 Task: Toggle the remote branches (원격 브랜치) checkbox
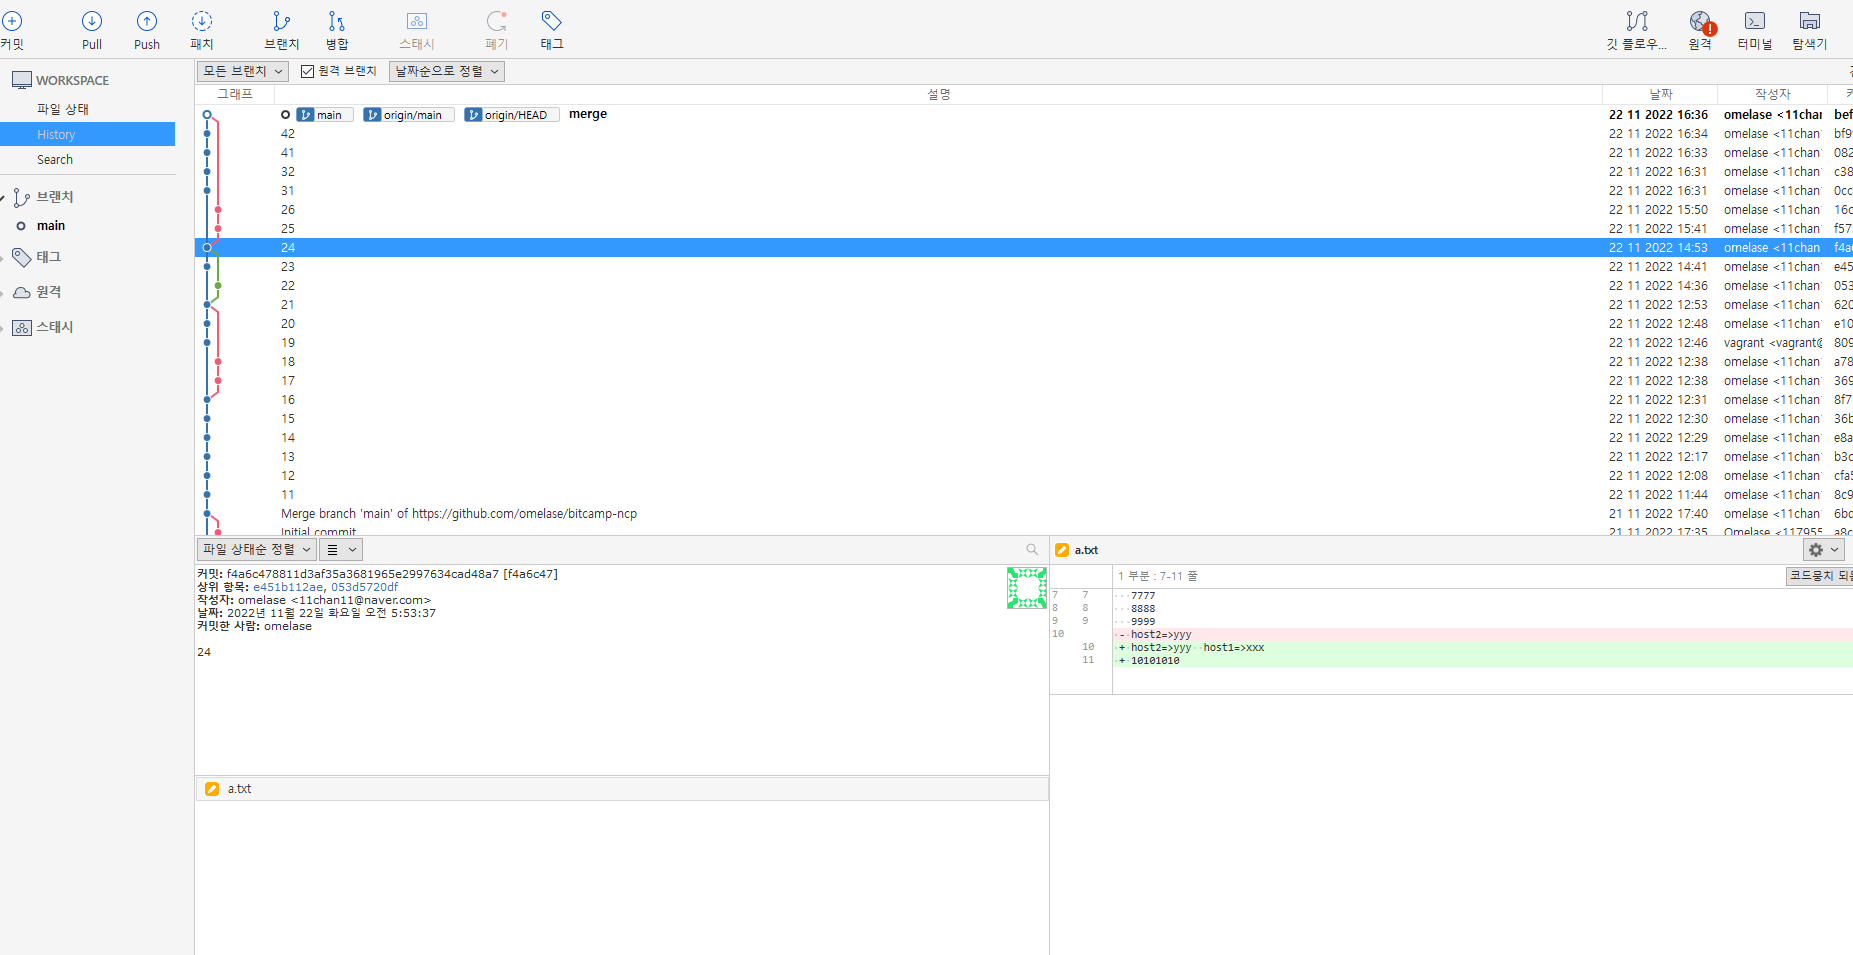tap(308, 71)
